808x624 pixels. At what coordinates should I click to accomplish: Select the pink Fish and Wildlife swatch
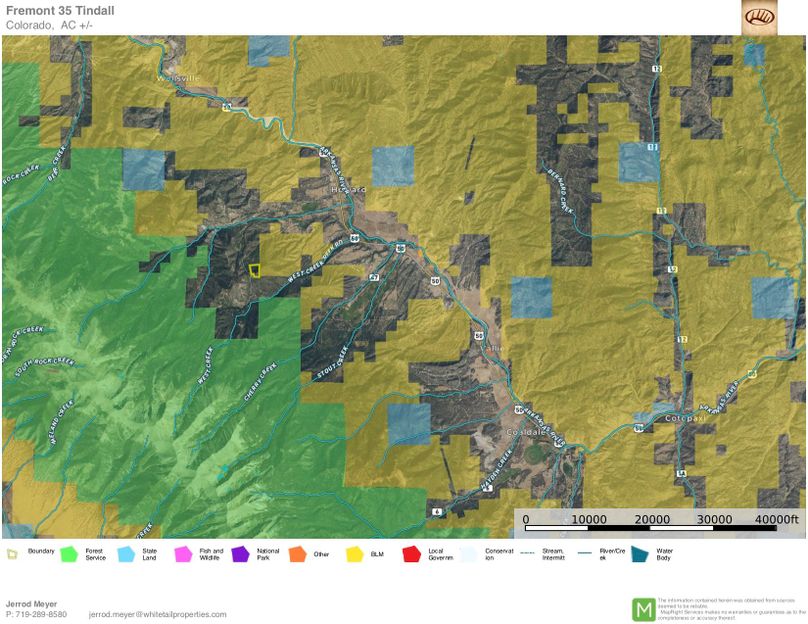tap(183, 553)
